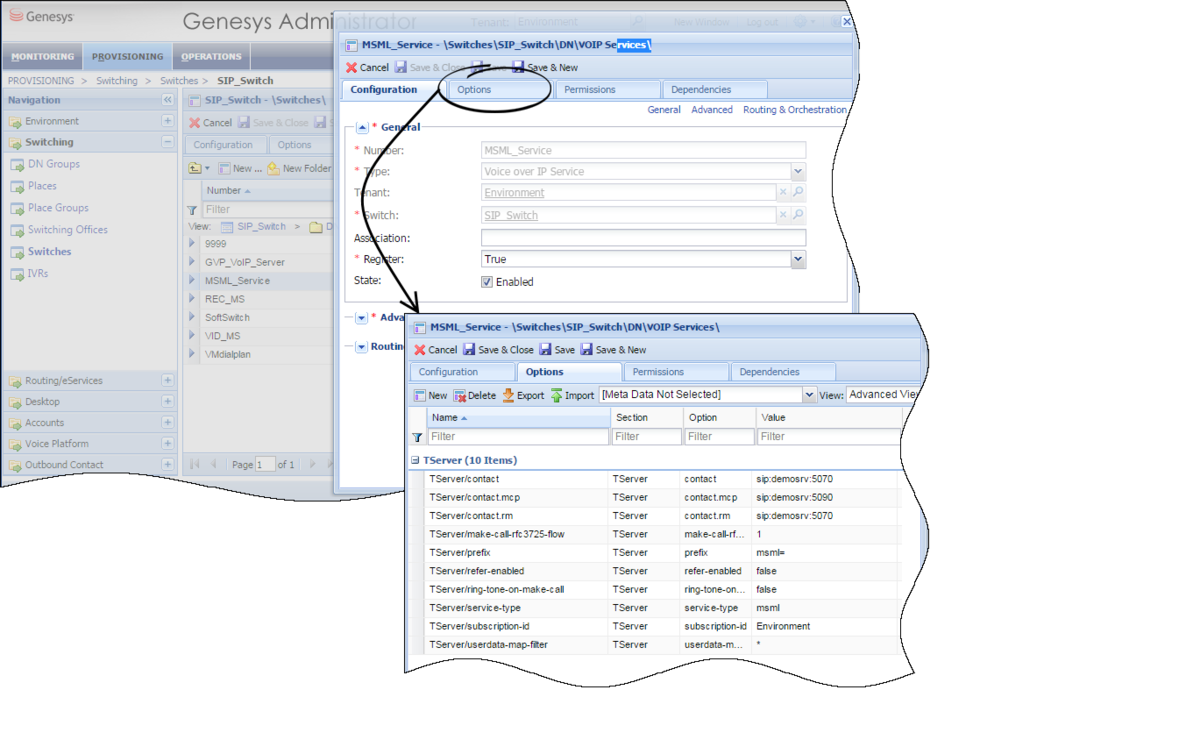The image size is (1200, 754).
Task: Open the SIP_Switch link in Switch field
Action: coord(511,216)
